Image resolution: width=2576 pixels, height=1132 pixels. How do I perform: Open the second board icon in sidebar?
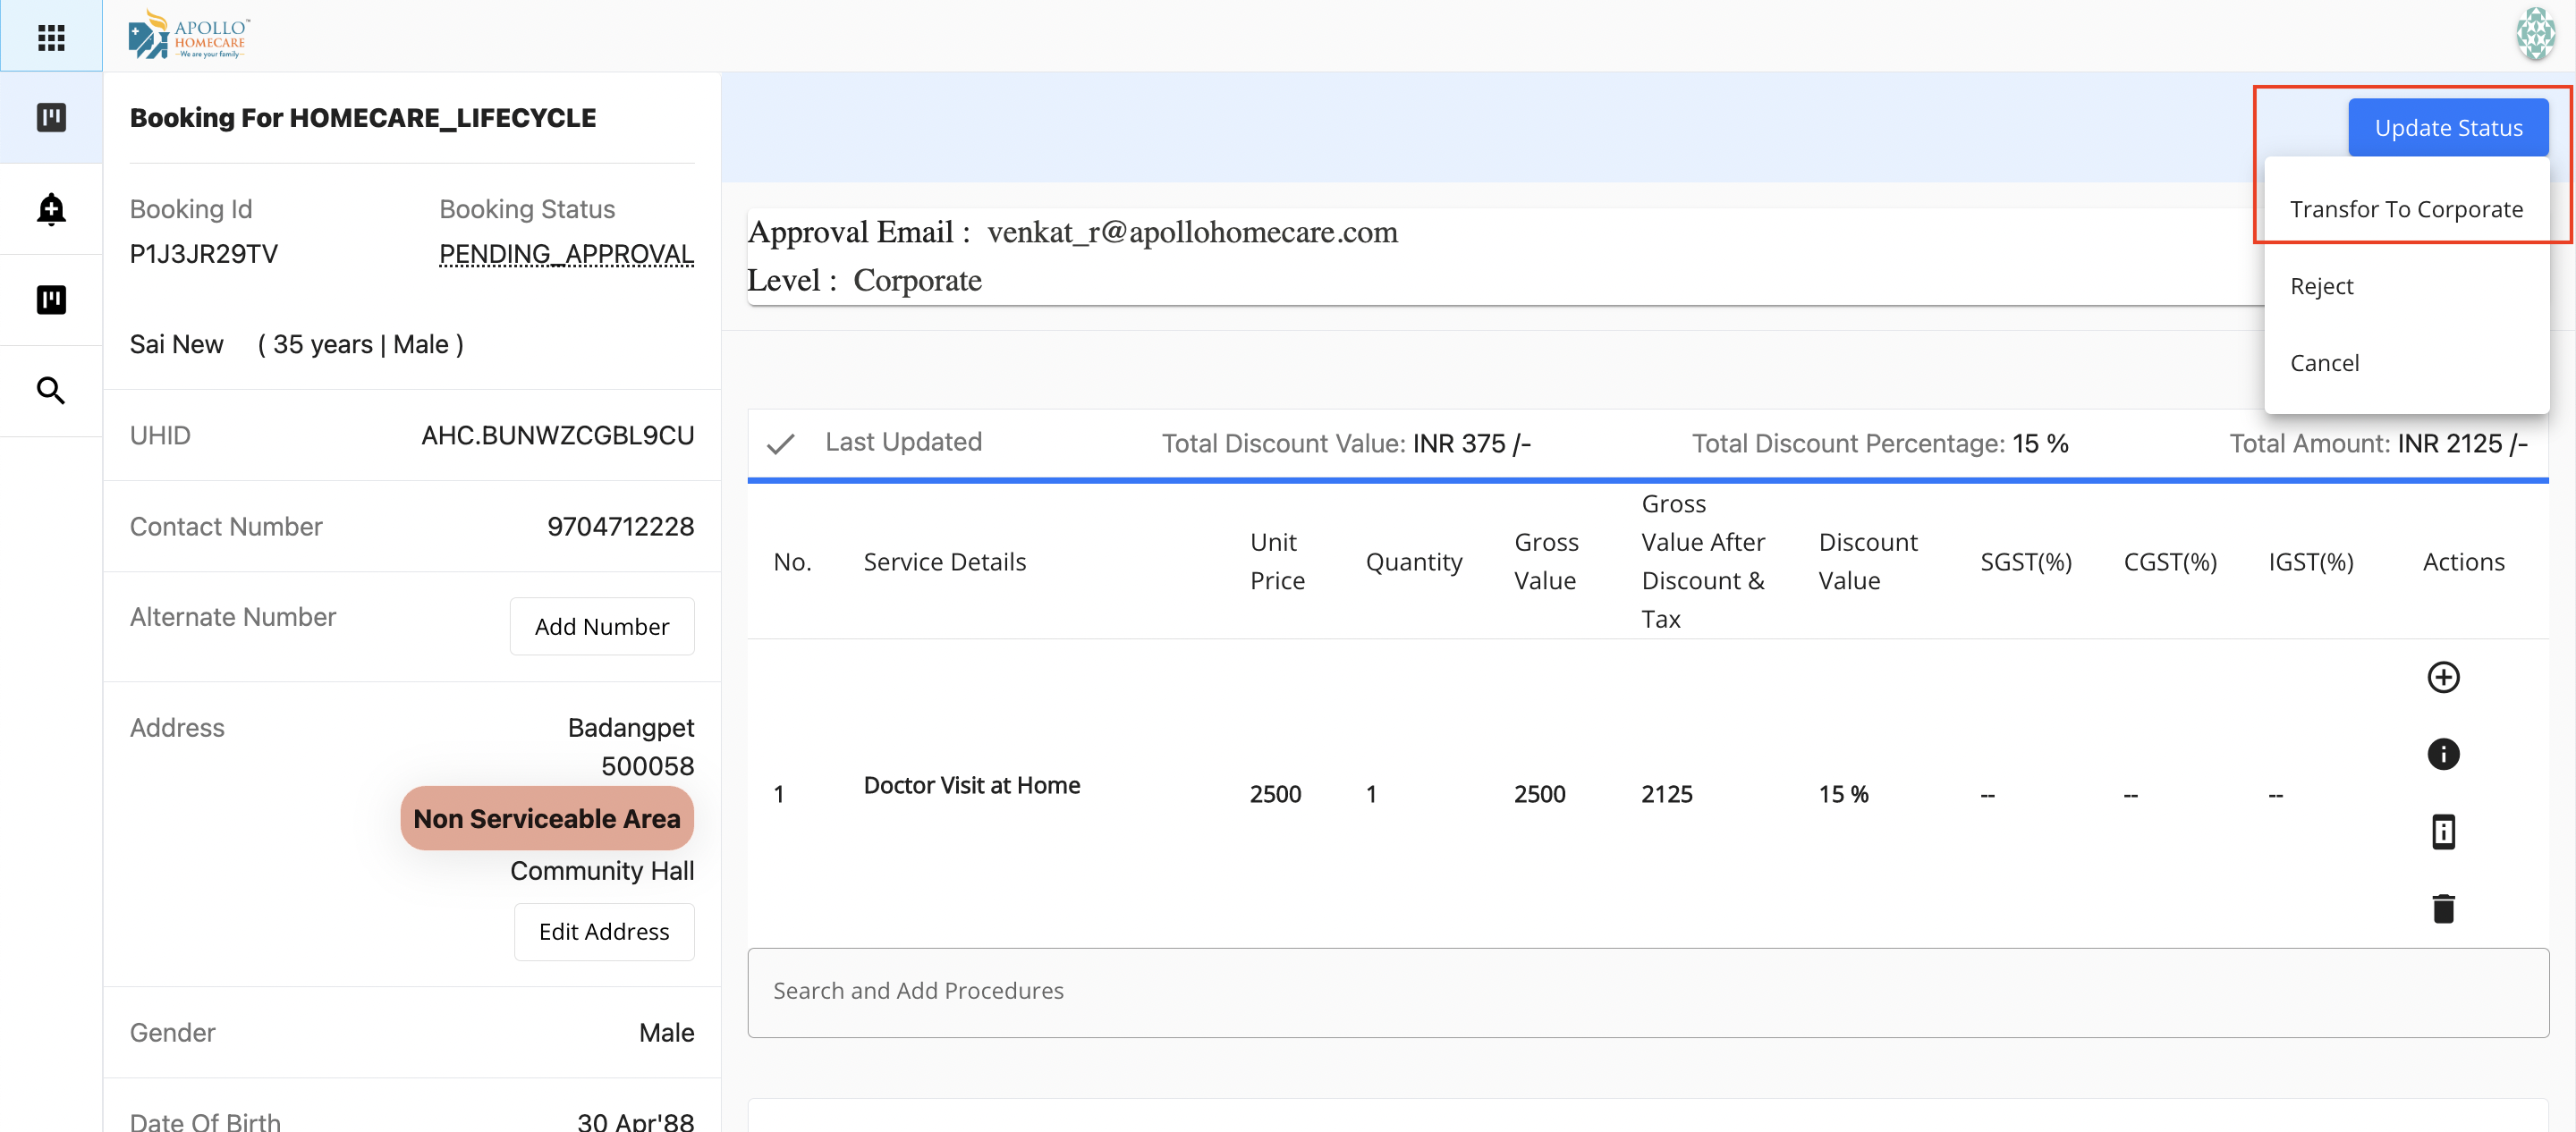(51, 300)
